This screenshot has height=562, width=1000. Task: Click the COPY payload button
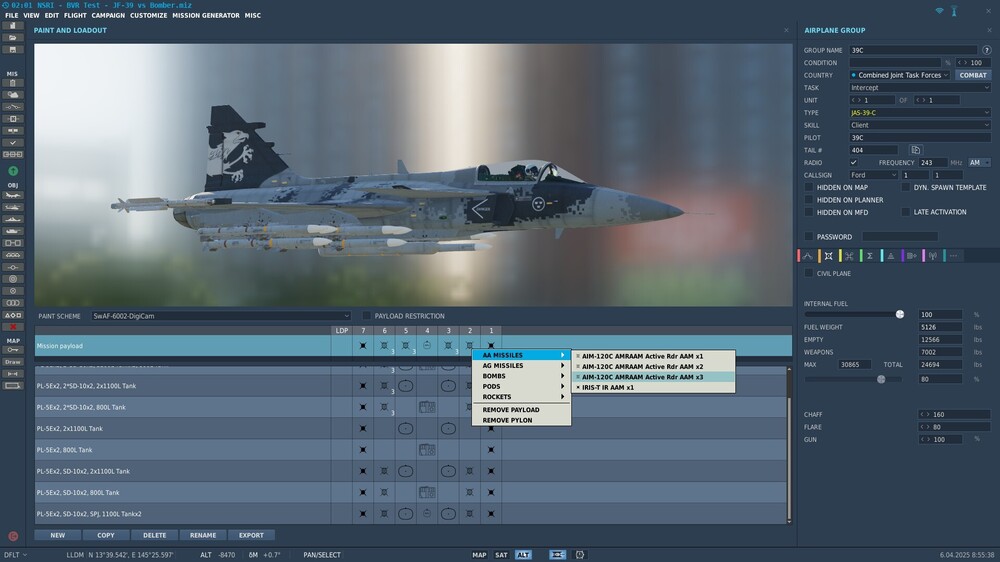pyautogui.click(x=106, y=535)
